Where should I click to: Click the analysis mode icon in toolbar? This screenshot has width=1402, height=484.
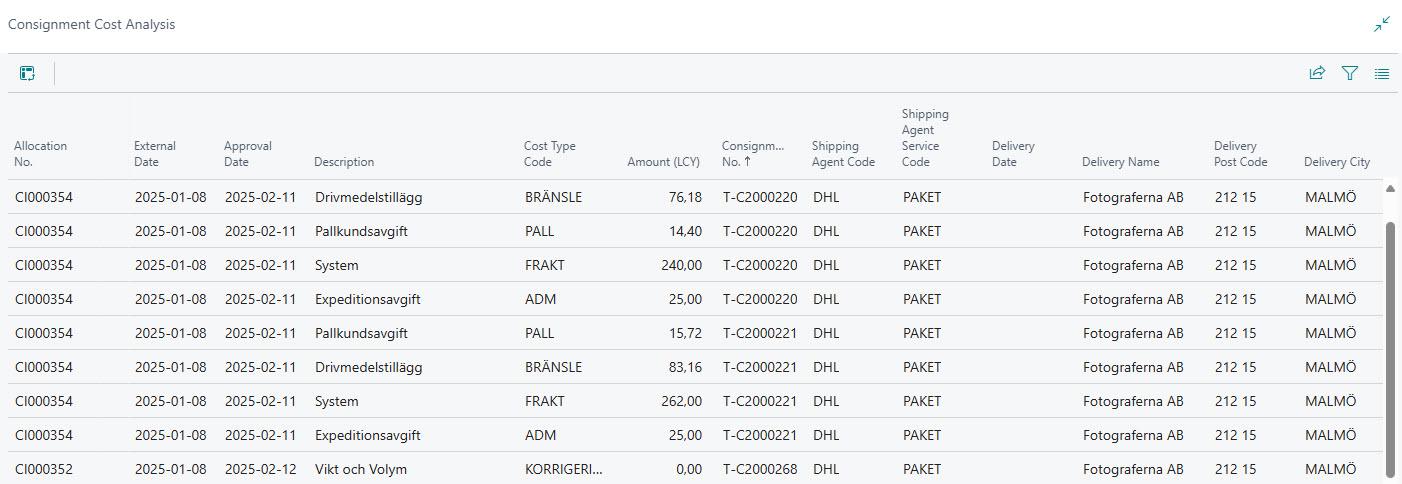[27, 73]
